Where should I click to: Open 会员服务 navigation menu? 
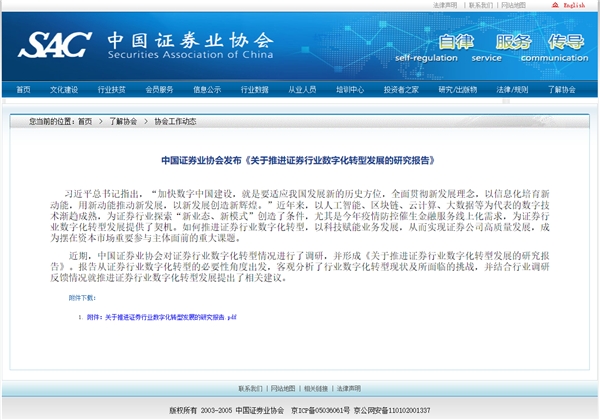[x=159, y=90]
